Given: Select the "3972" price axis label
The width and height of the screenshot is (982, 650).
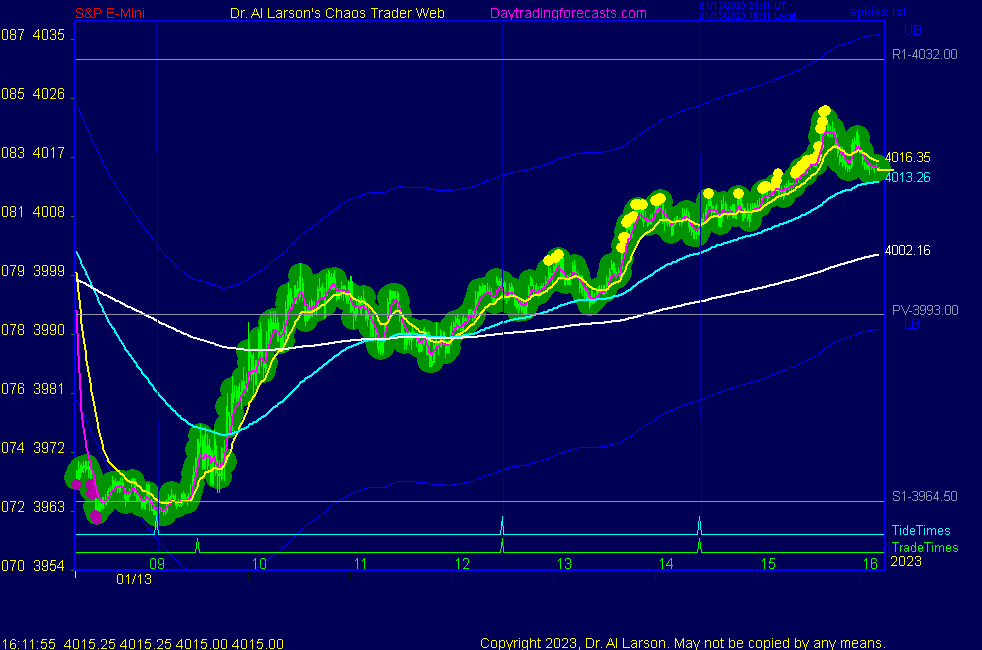Looking at the screenshot, I should pos(49,448).
